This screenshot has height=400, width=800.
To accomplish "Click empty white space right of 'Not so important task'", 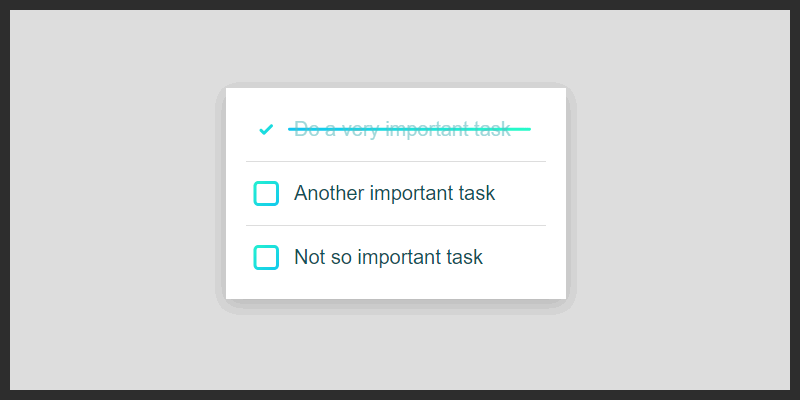I will coord(520,257).
